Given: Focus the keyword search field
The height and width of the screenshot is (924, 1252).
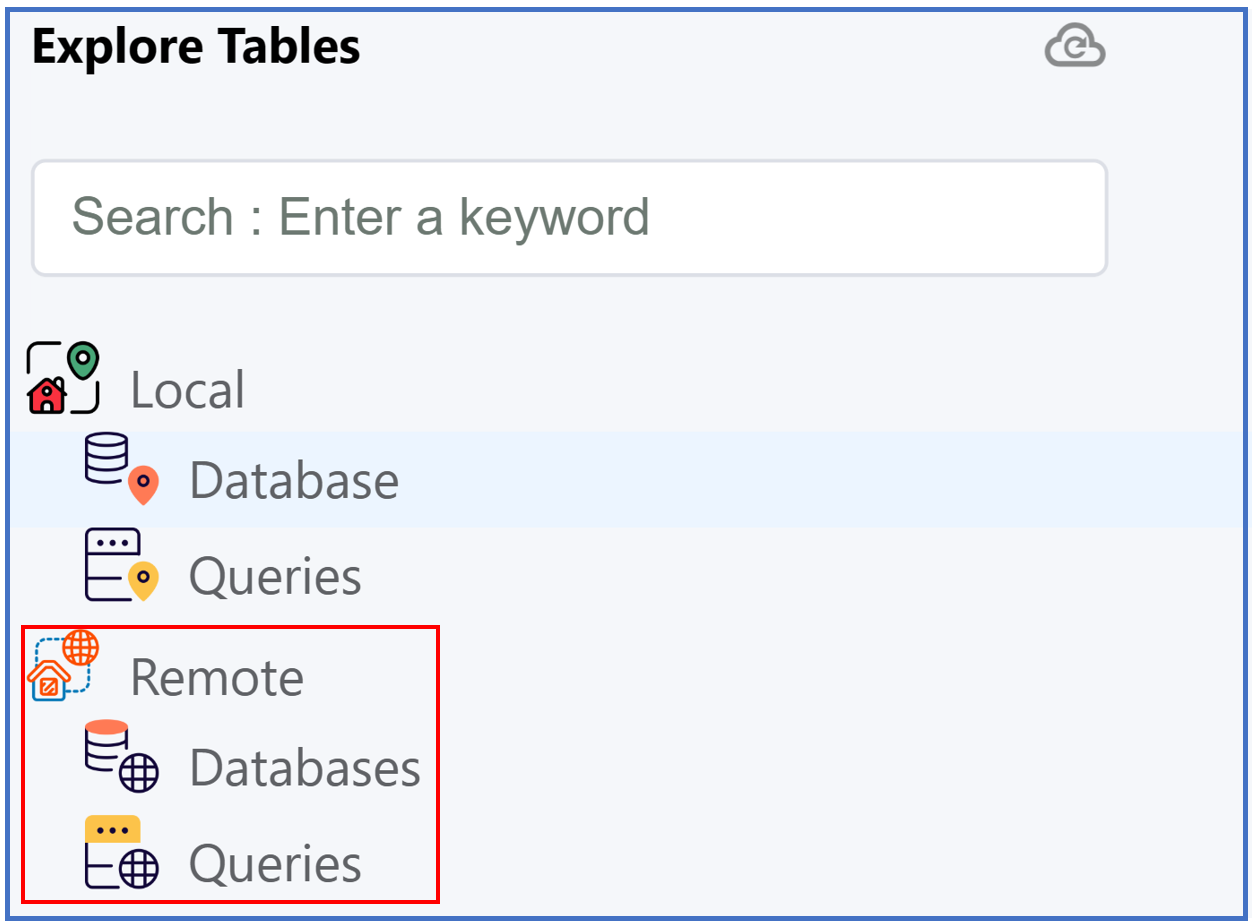Looking at the screenshot, I should (569, 217).
